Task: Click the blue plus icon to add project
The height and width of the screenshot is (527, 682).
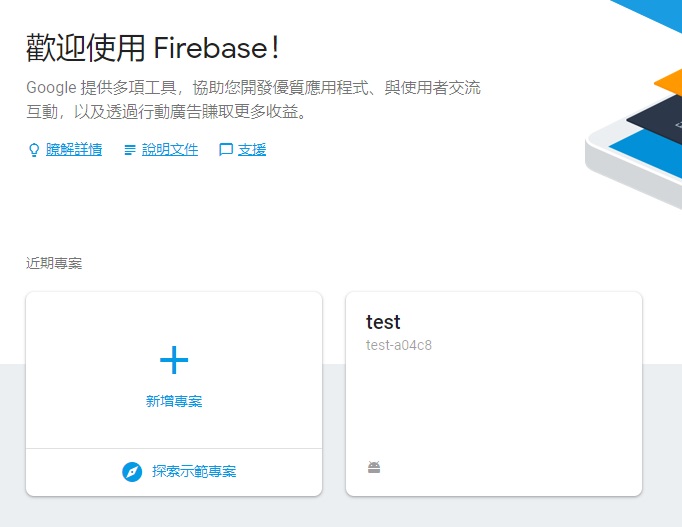Action: (174, 360)
